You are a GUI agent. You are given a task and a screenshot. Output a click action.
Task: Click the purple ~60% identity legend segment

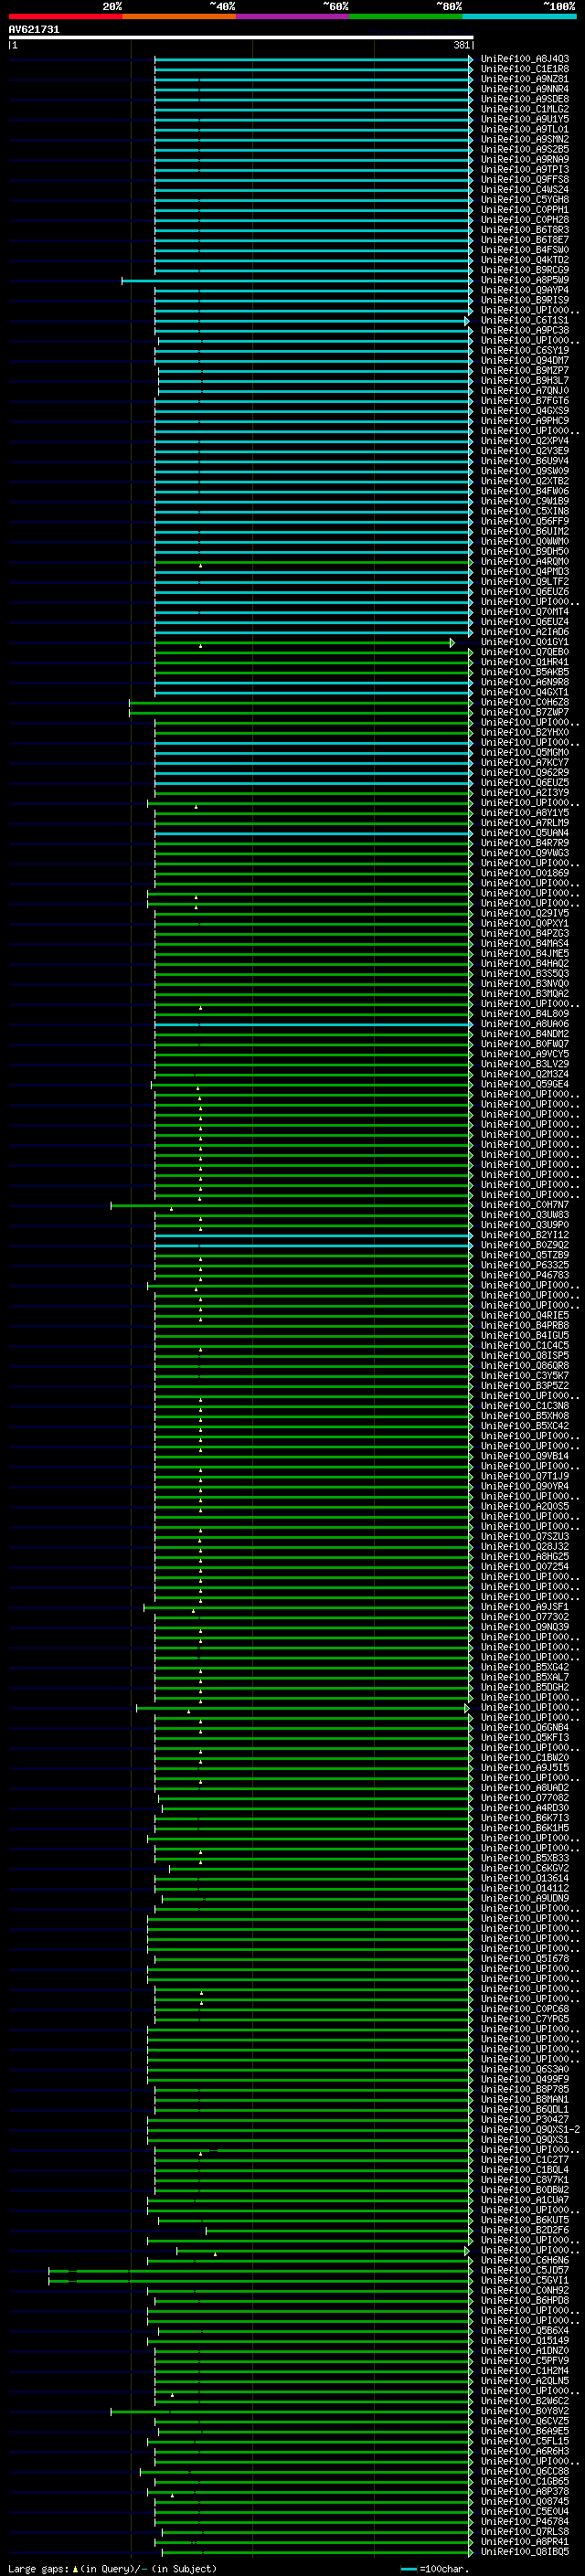[293, 16]
